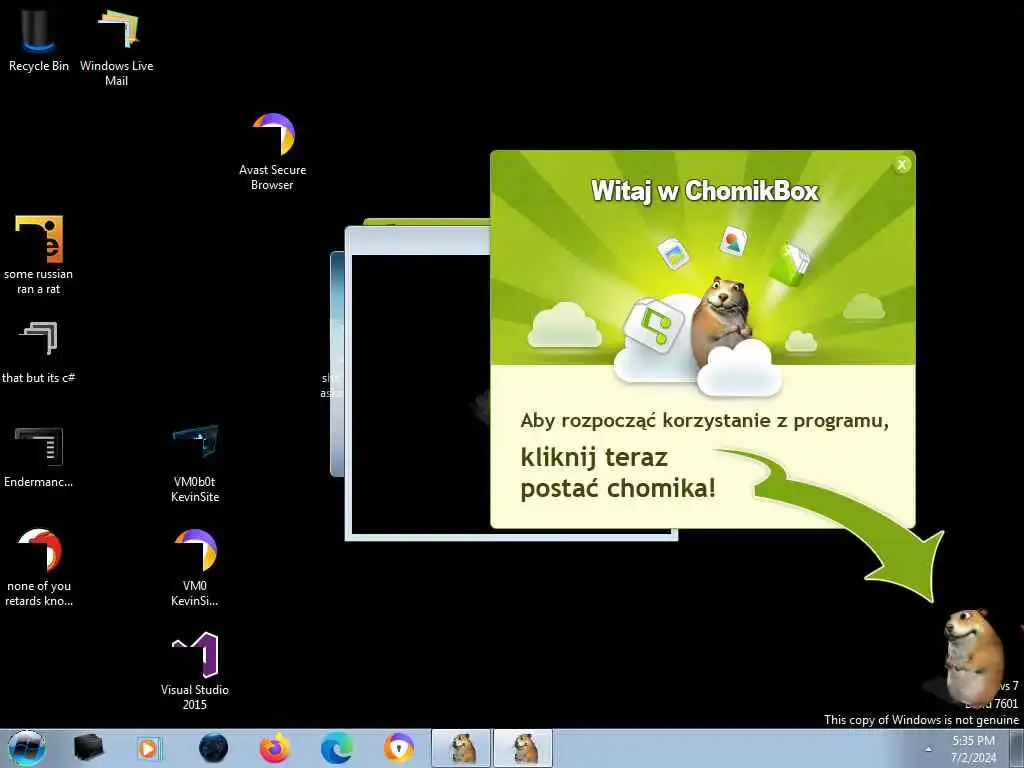Activate ChomikBox taskbar button beside Avast icon

[x=461, y=748]
